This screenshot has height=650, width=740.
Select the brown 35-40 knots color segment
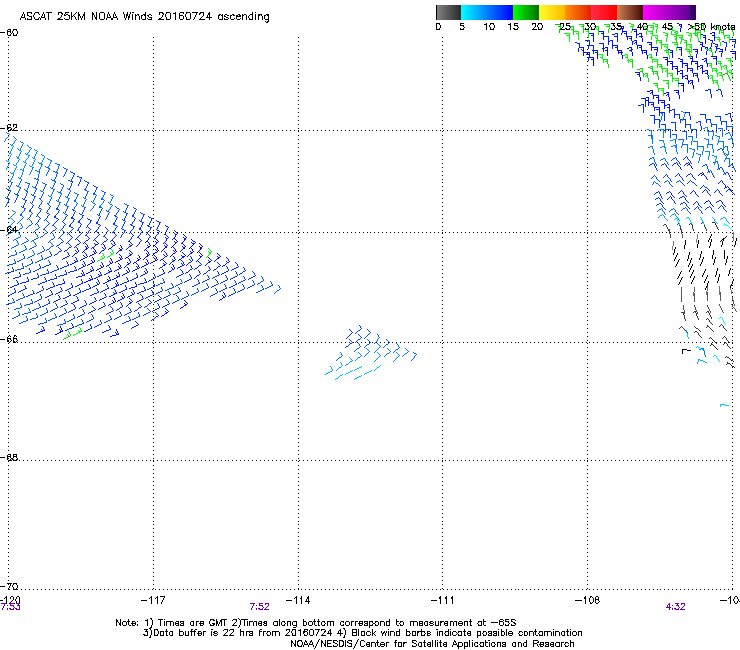(x=630, y=12)
